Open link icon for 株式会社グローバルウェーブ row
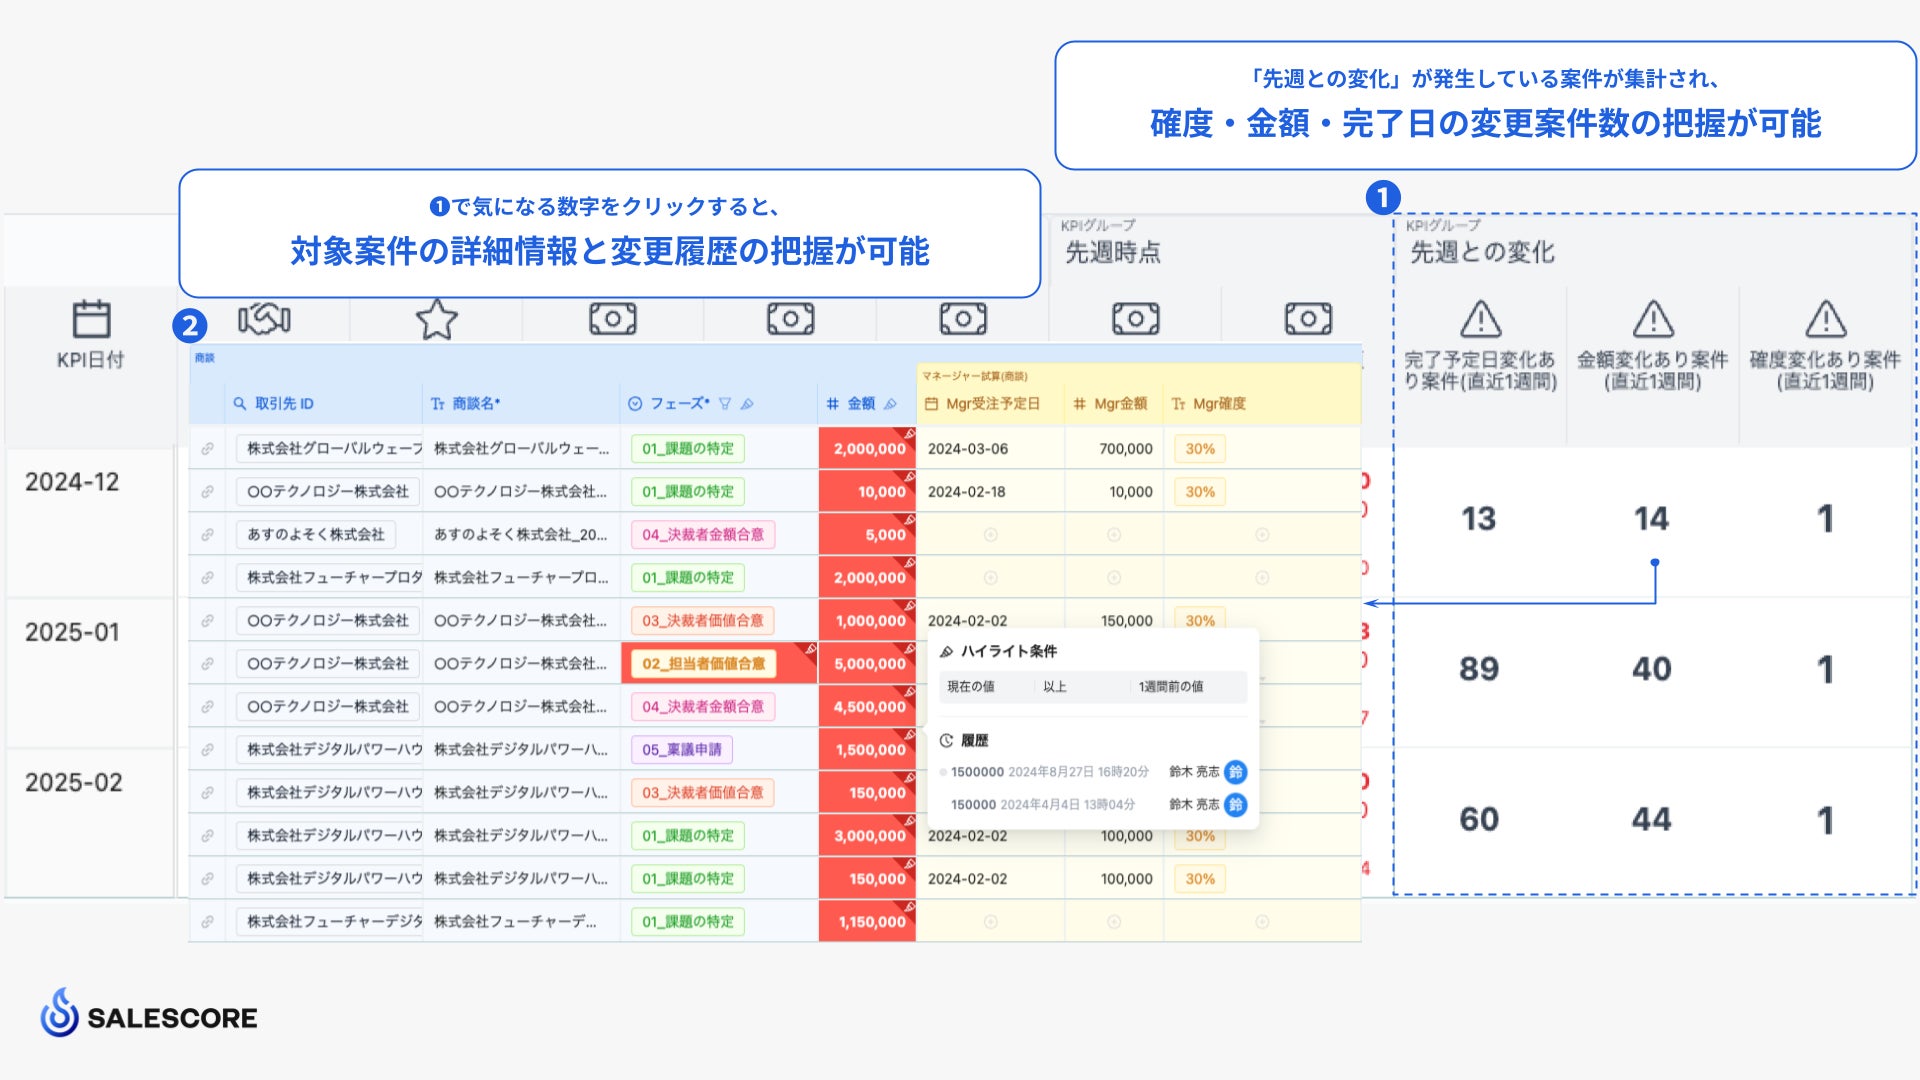Image resolution: width=1920 pixels, height=1080 pixels. tap(207, 449)
